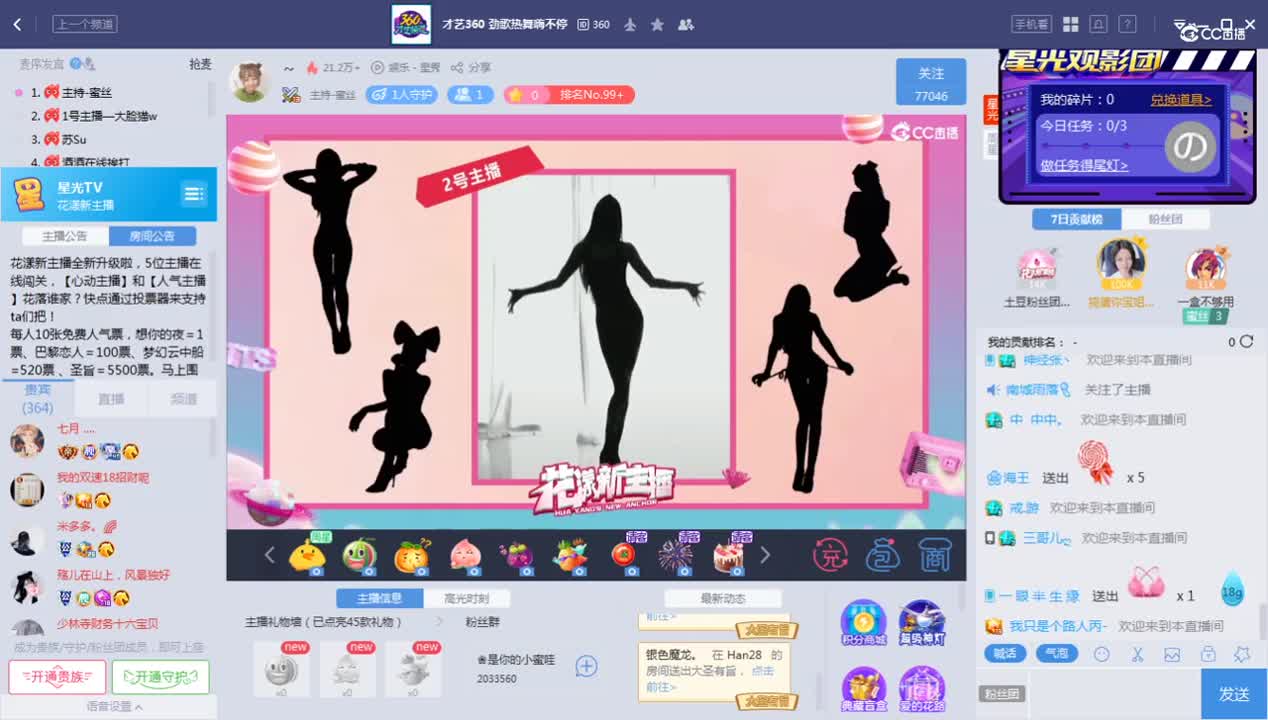Open the 阿拉神灯 icon
The width and height of the screenshot is (1268, 720).
click(x=922, y=623)
